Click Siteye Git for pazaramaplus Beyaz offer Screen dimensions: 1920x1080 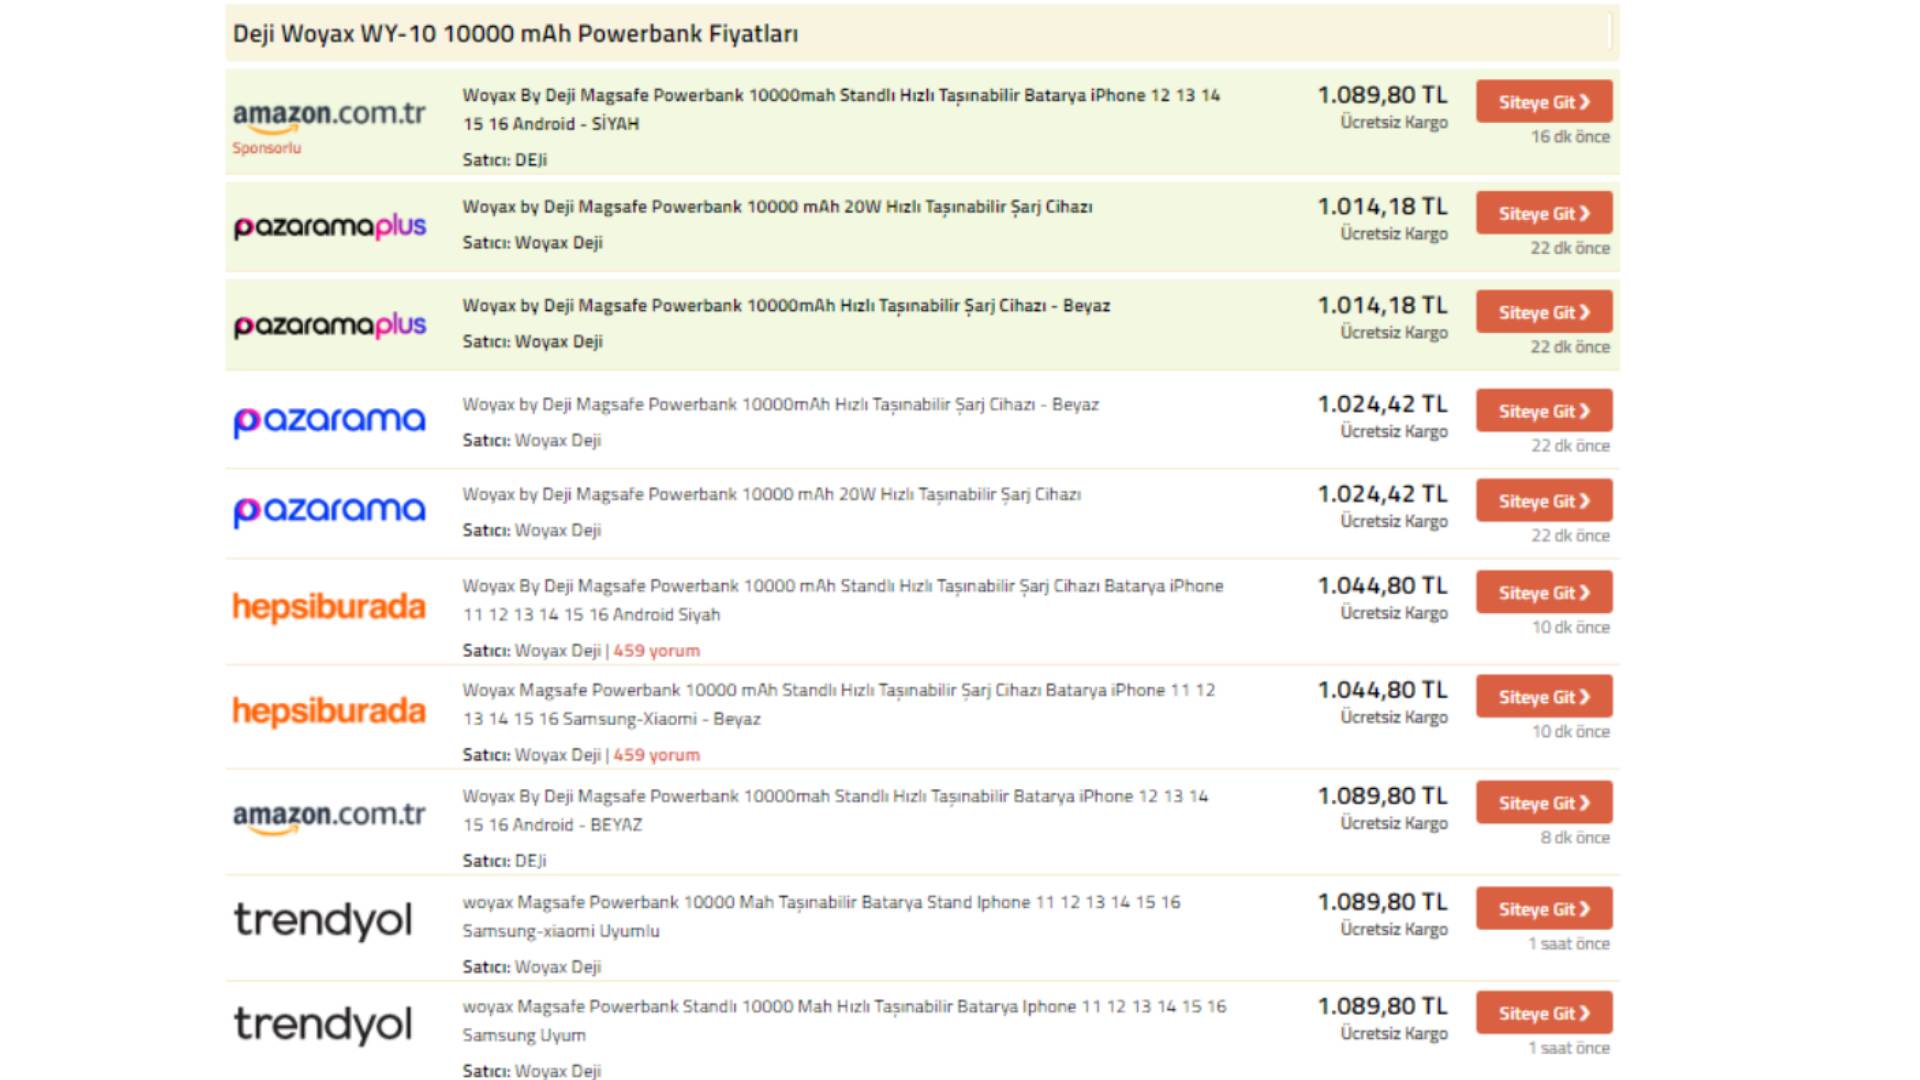(x=1544, y=312)
